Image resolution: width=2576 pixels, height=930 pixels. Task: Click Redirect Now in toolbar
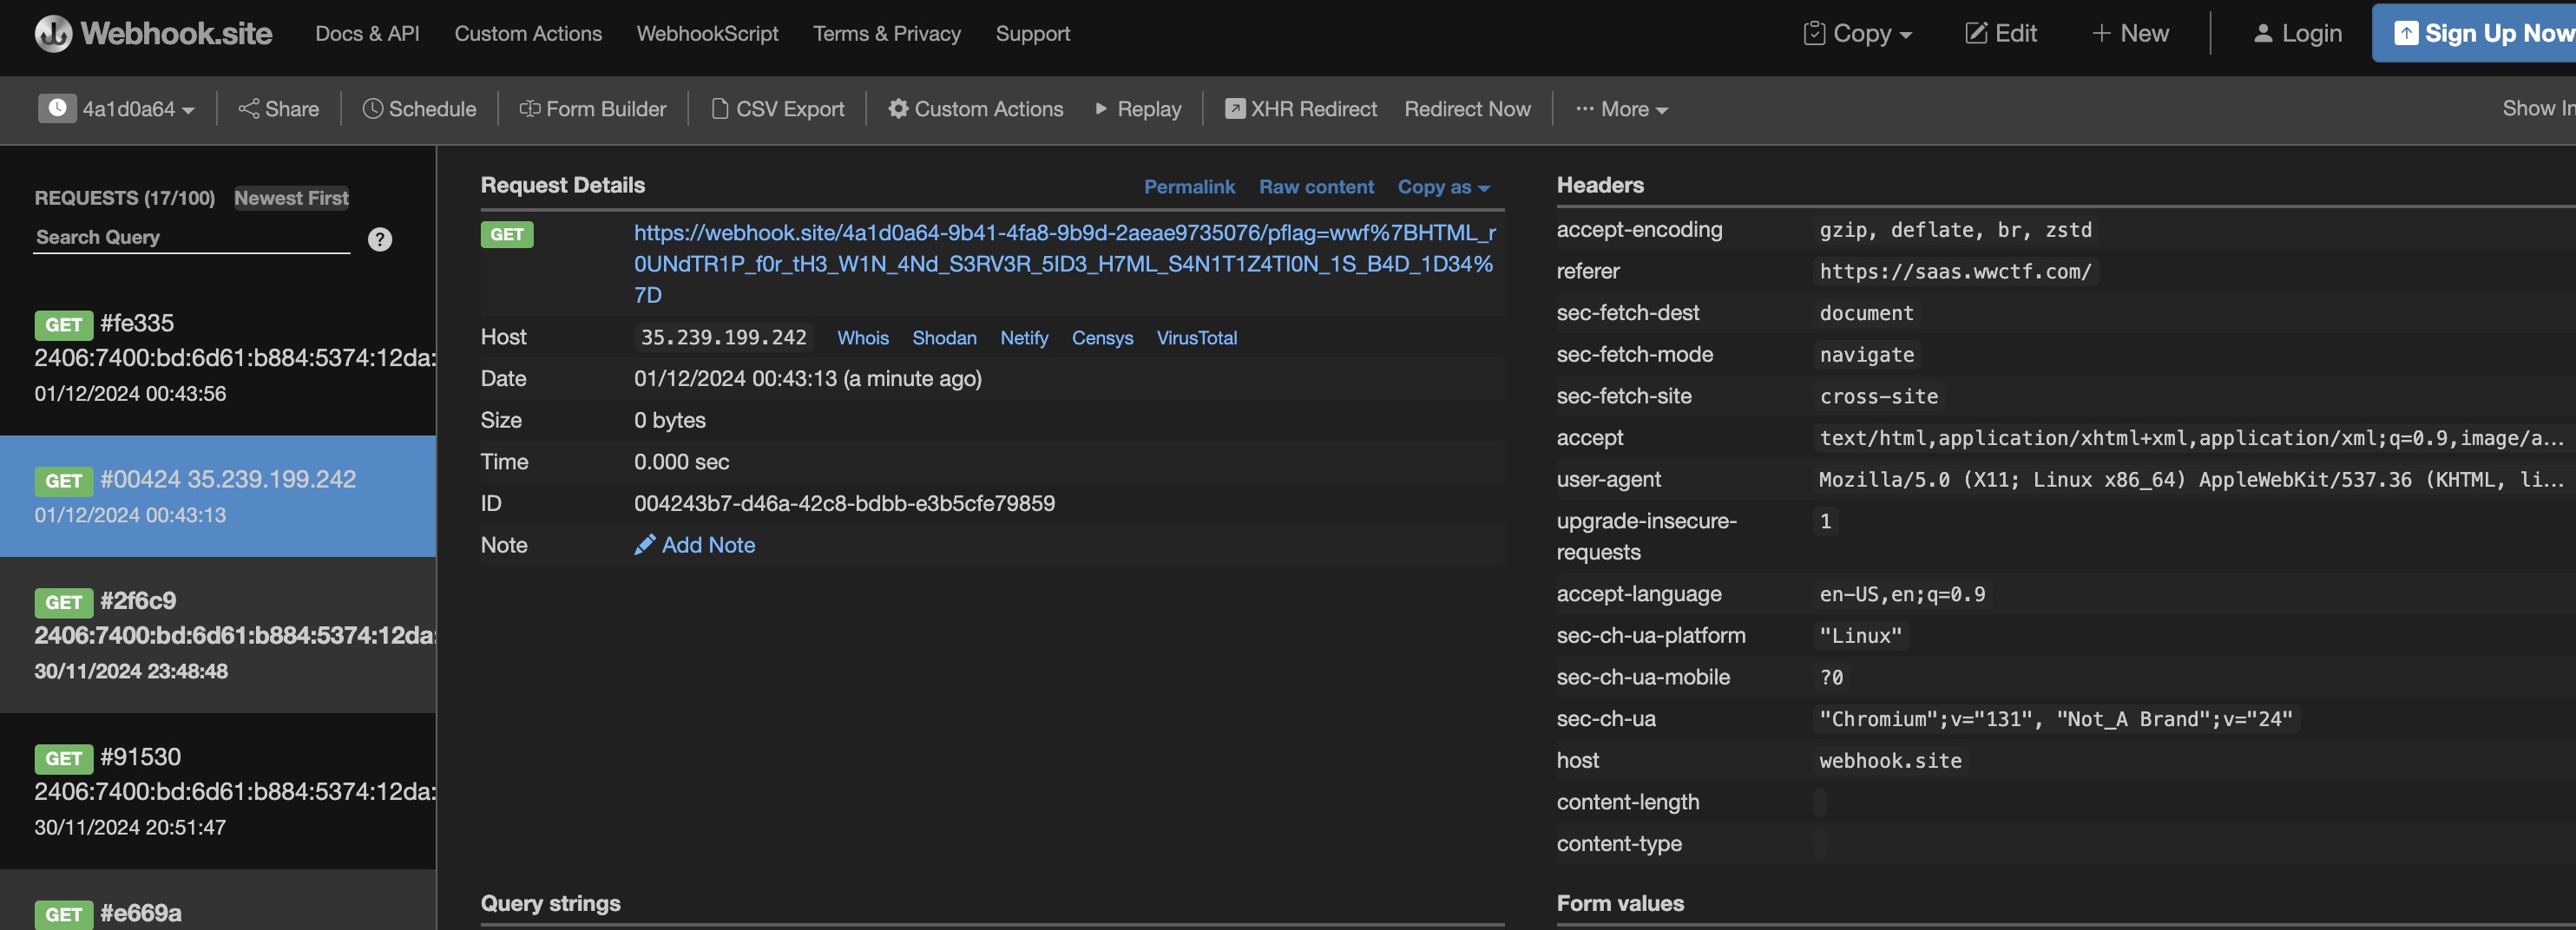pyautogui.click(x=1467, y=108)
